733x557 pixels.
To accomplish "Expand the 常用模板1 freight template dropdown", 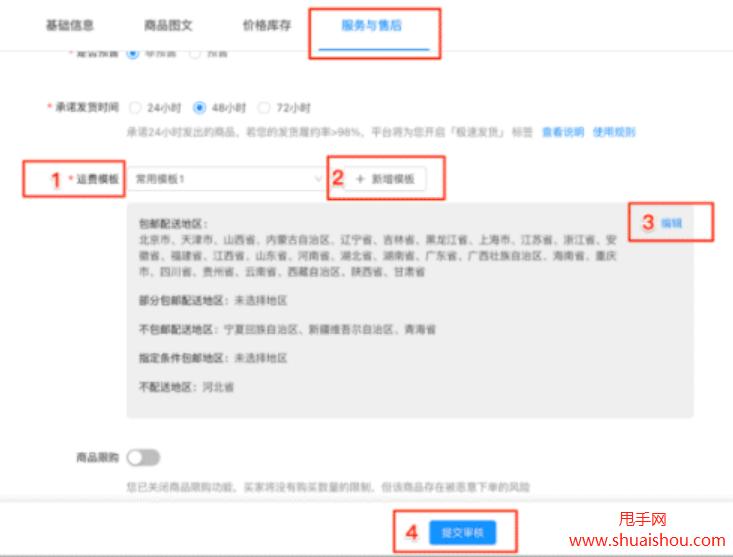I will pyautogui.click(x=225, y=179).
